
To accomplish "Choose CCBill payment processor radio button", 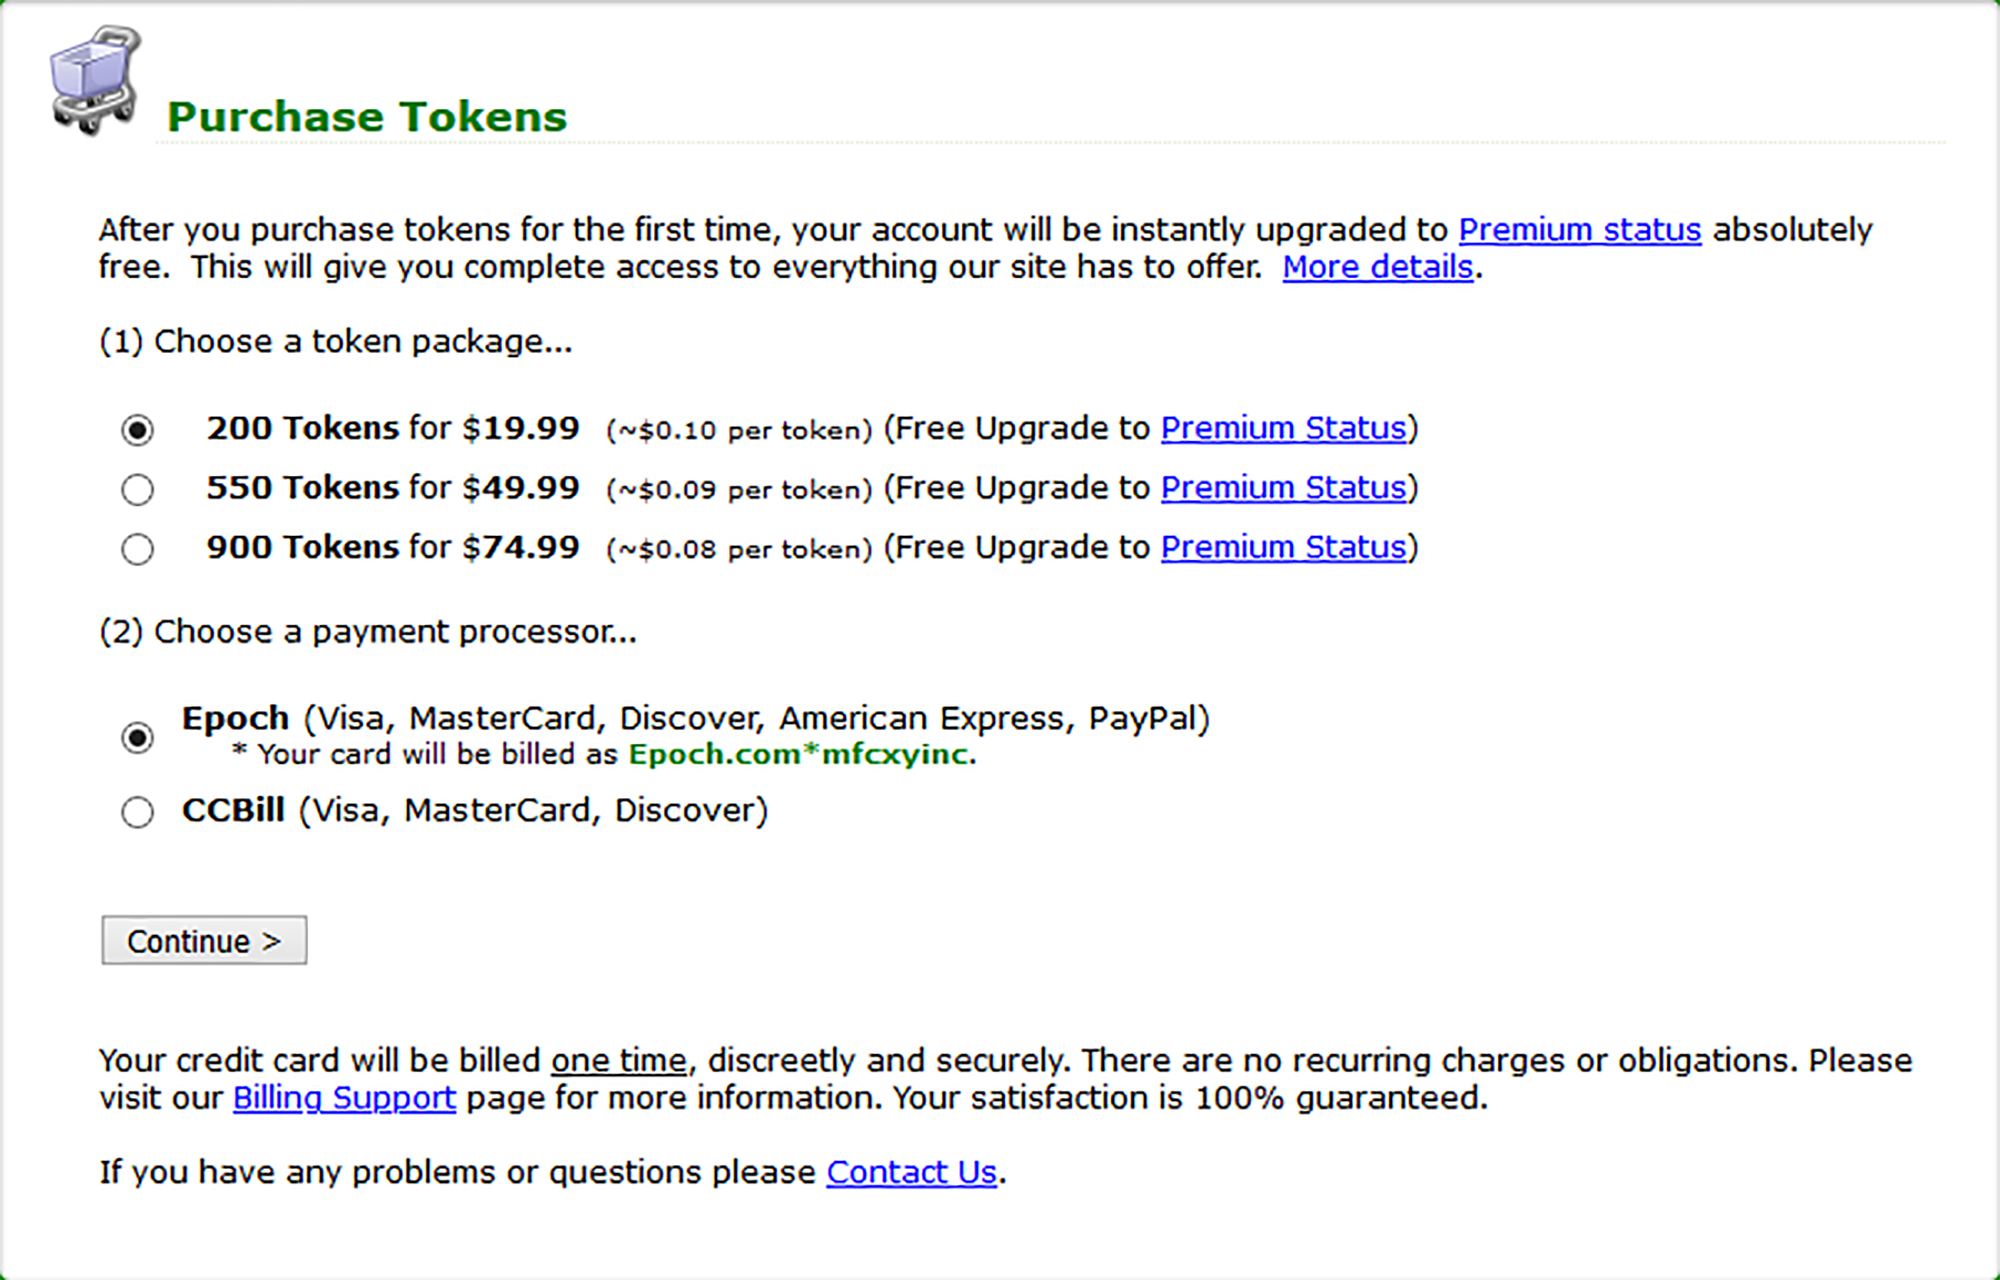I will 137,812.
